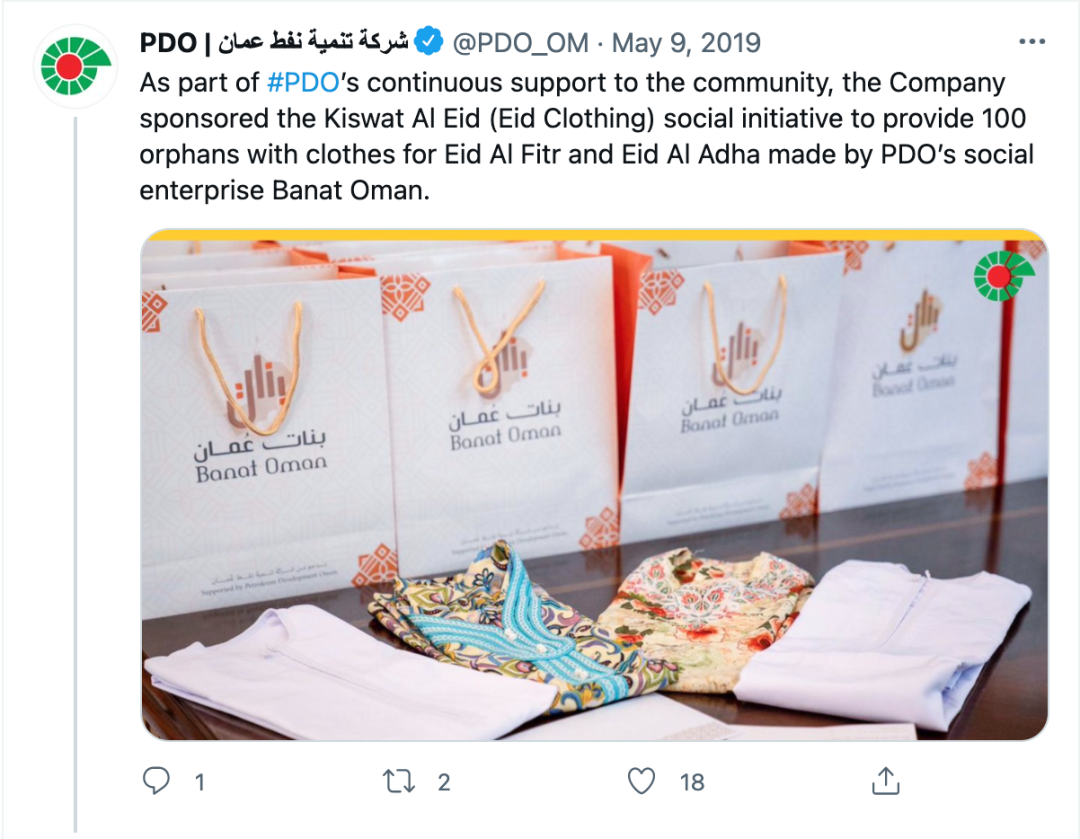The height and width of the screenshot is (839, 1080).
Task: Click the tweet body text
Action: (587, 136)
